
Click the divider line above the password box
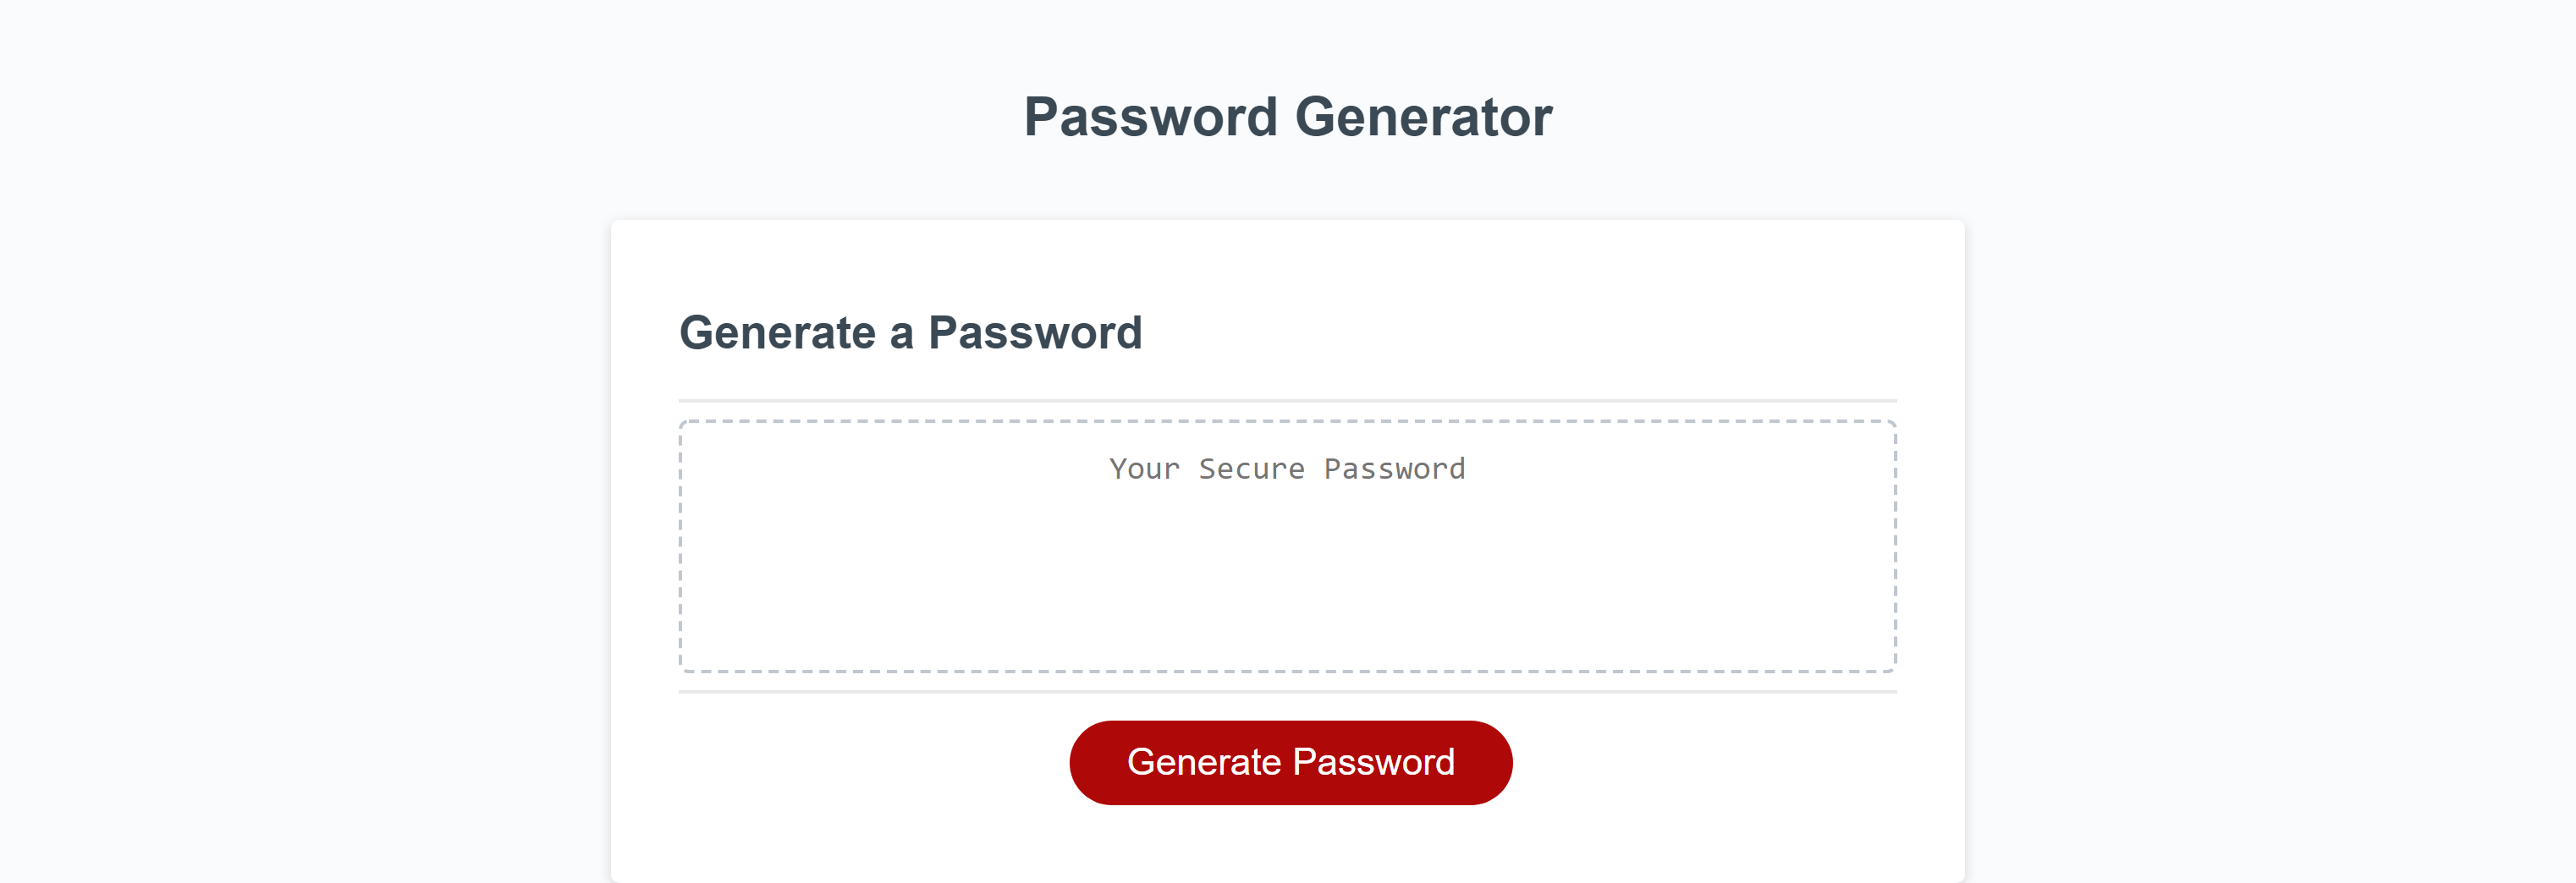point(1287,398)
